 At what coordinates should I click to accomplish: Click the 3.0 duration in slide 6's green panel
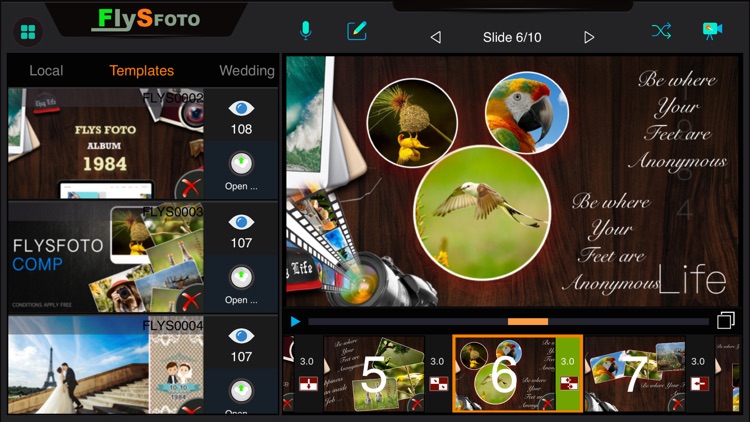coord(568,361)
